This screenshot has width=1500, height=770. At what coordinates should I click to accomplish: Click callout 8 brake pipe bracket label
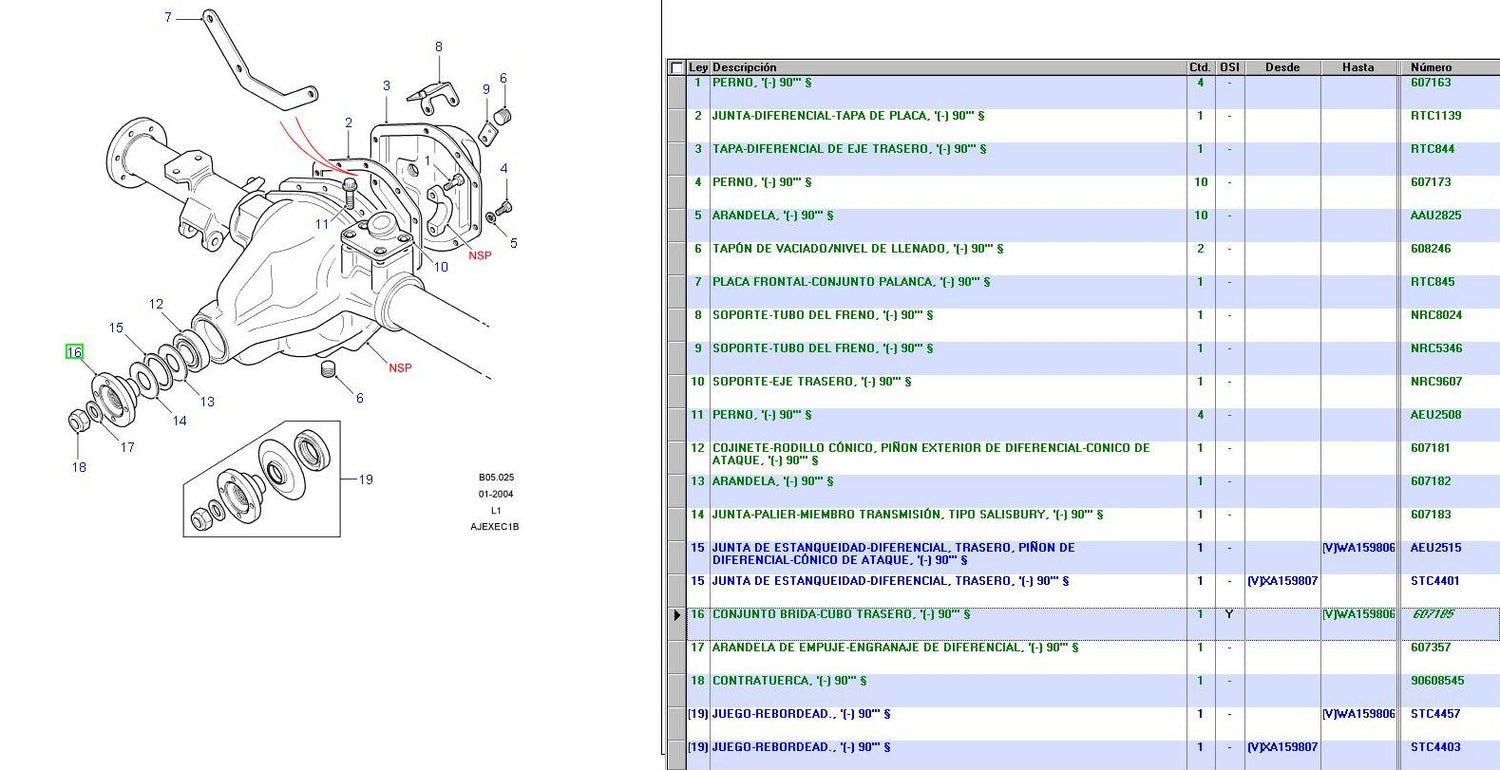(438, 47)
